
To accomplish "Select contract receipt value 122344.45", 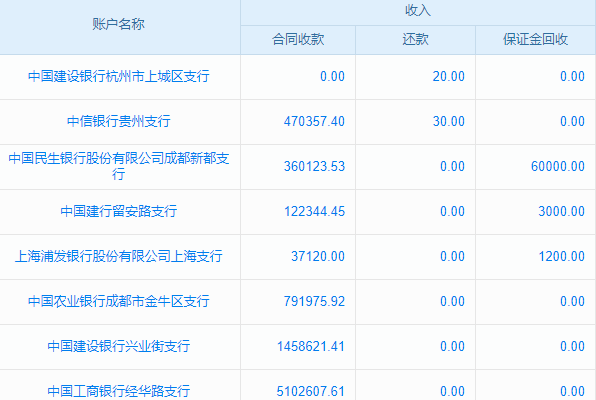I will [x=314, y=211].
